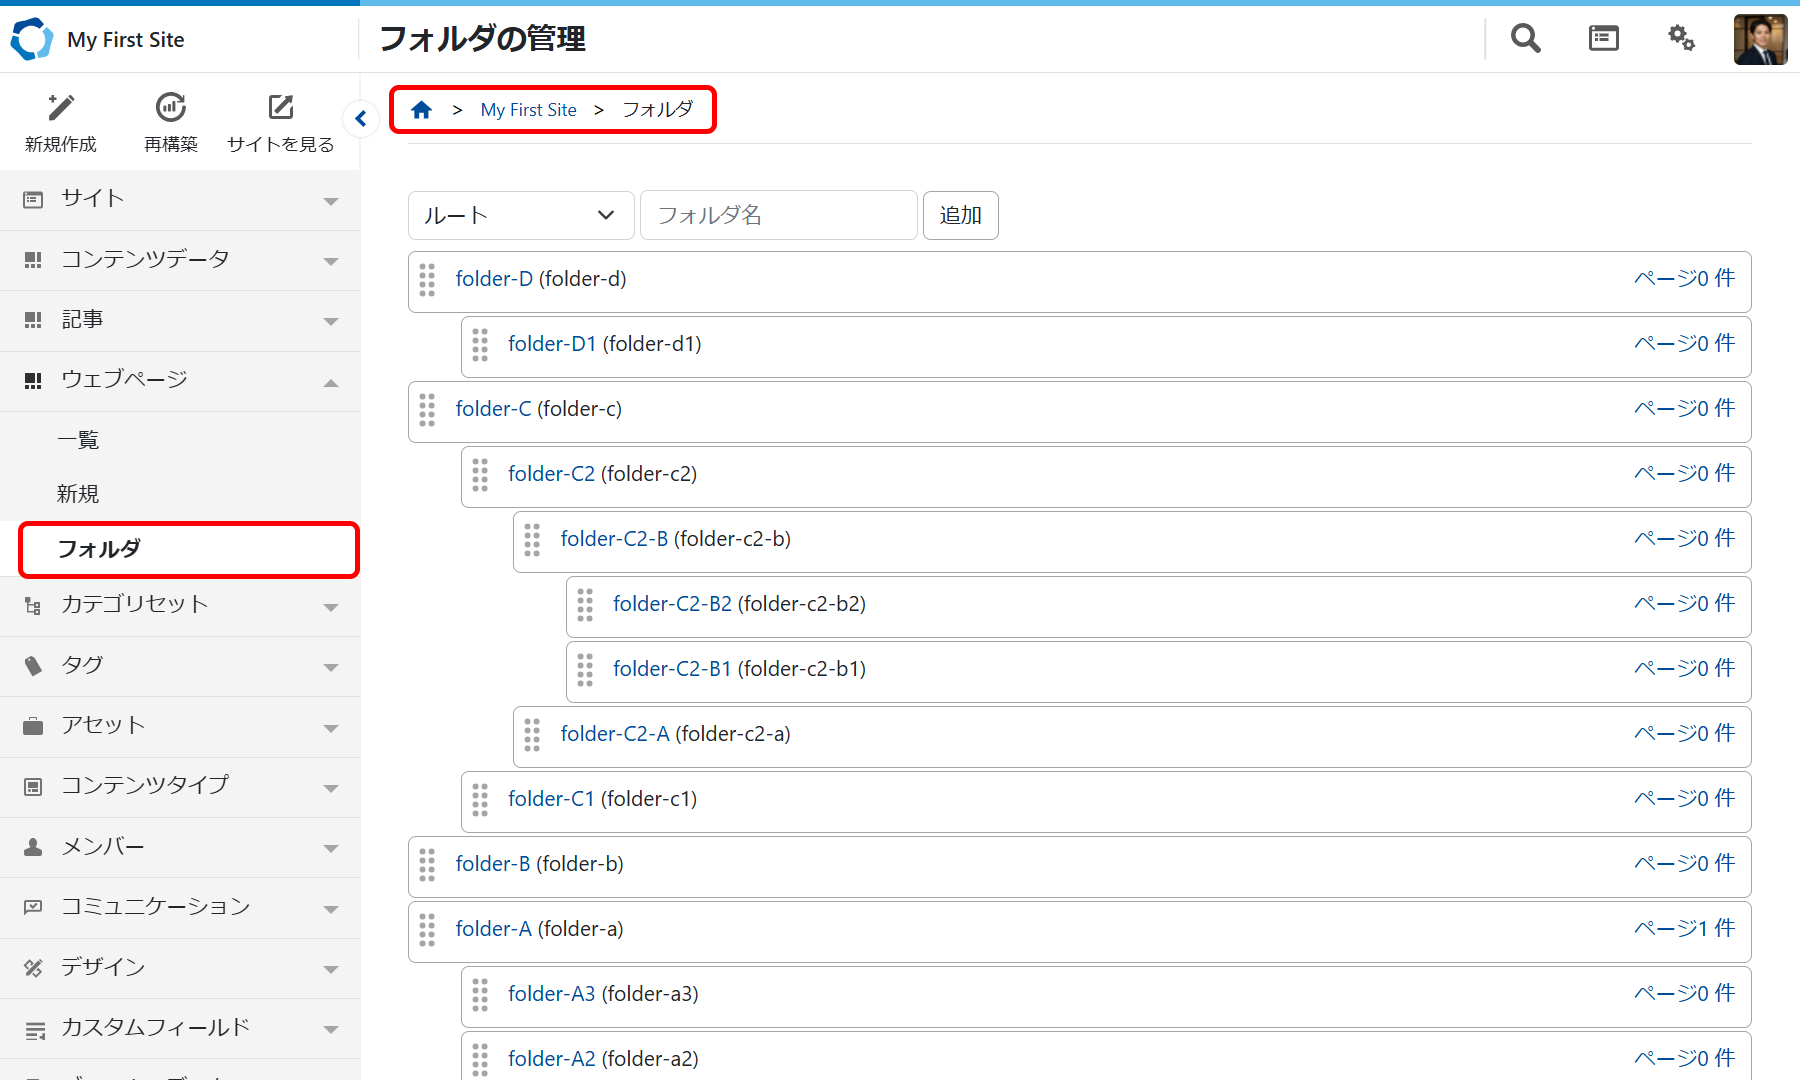Open the ルート parent folder dropdown
This screenshot has width=1800, height=1080.
tap(520, 216)
